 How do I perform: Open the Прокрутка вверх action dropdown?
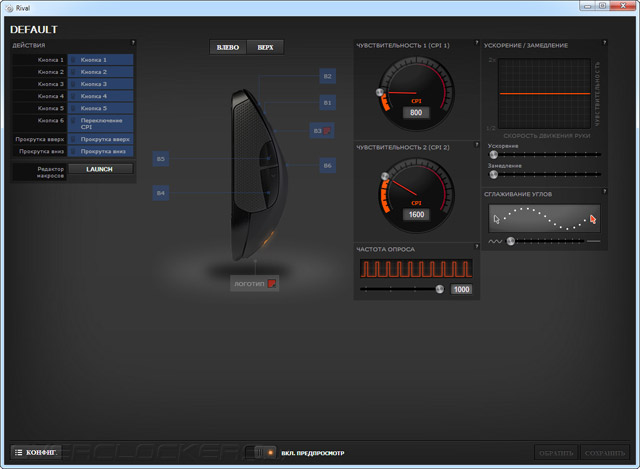coord(100,139)
